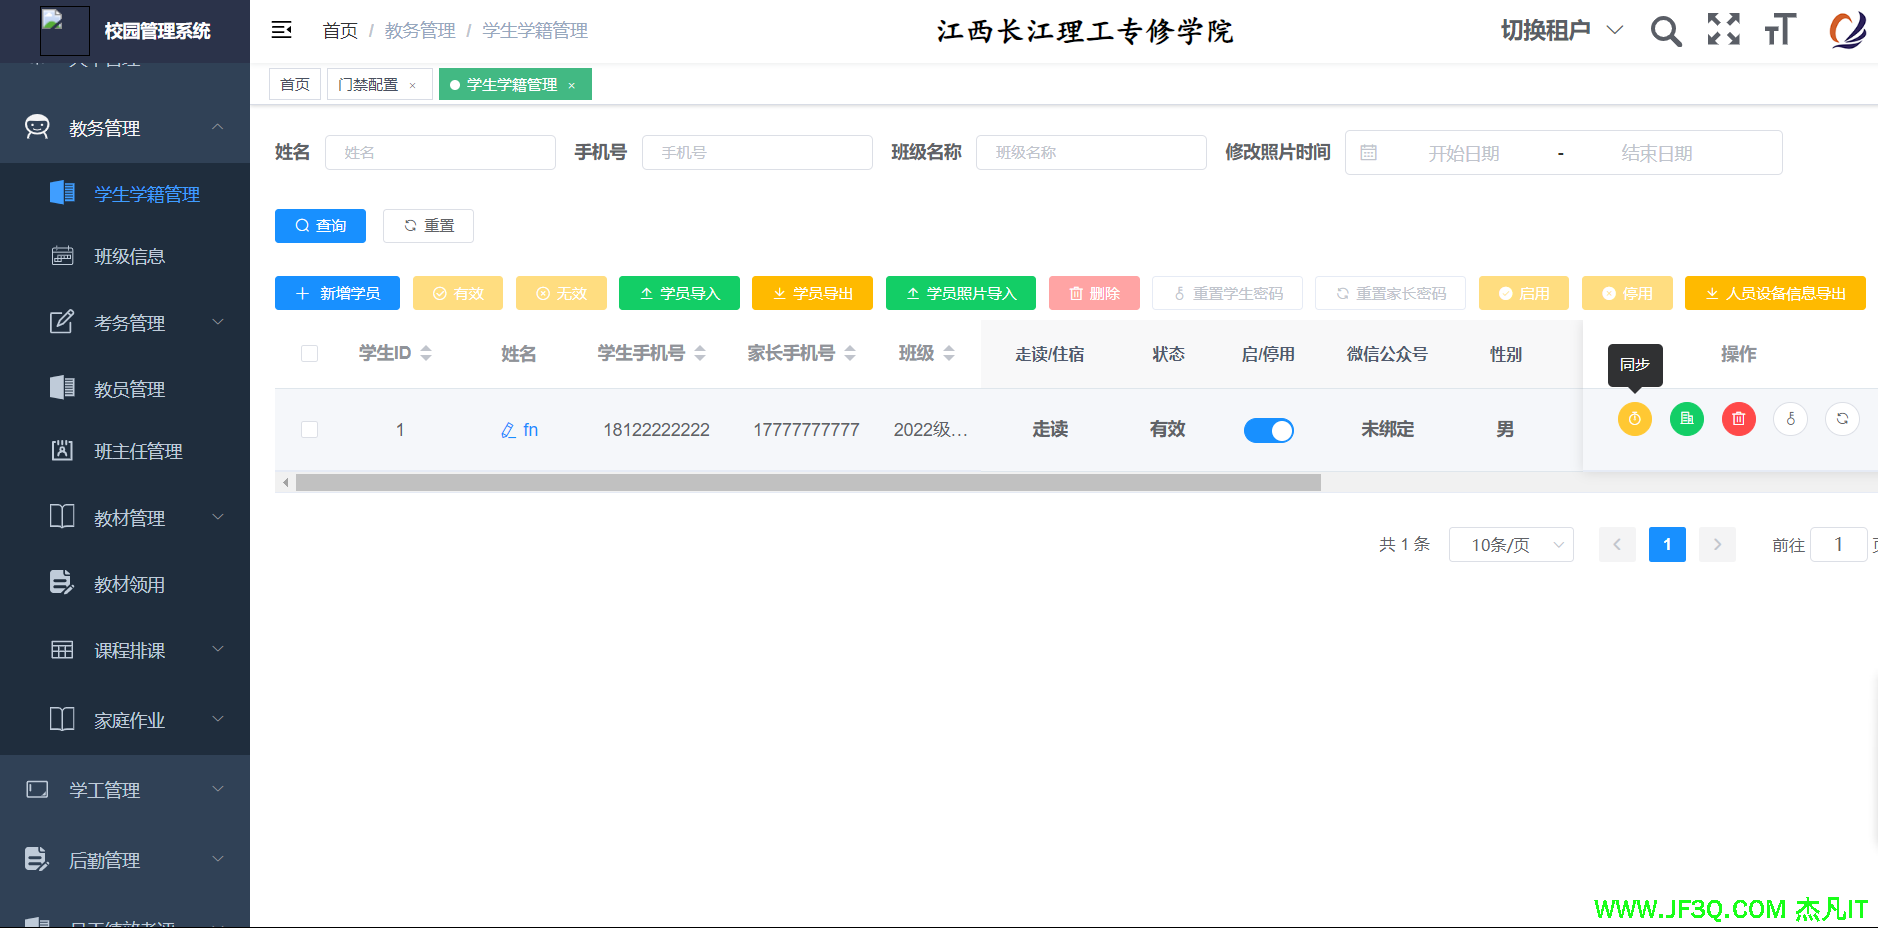This screenshot has height=928, width=1878.
Task: Click the 新增学员 button
Action: click(x=337, y=293)
